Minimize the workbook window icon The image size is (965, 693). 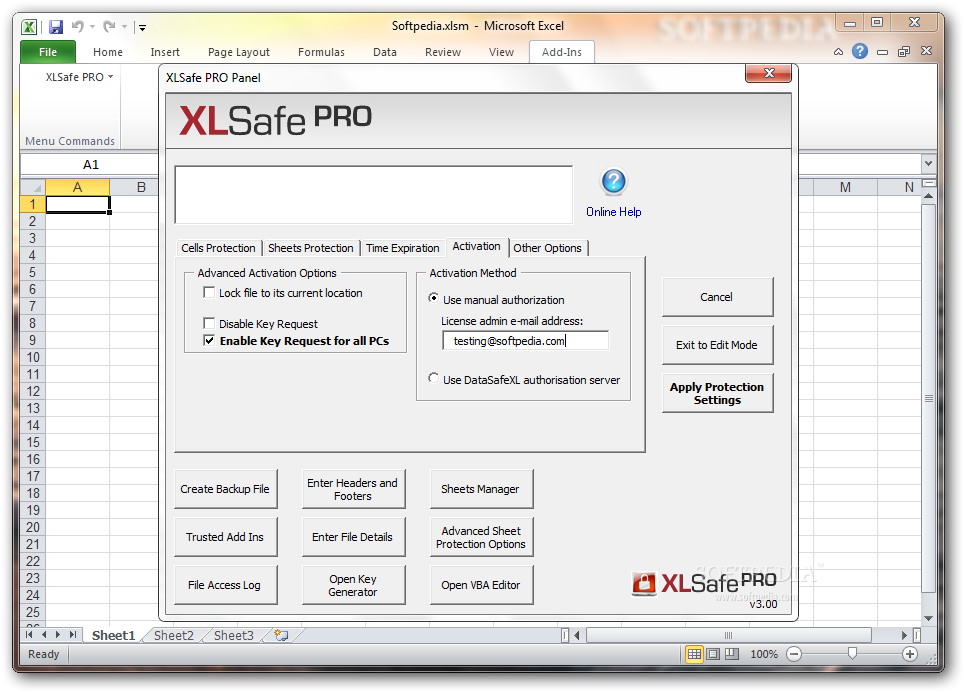click(882, 52)
